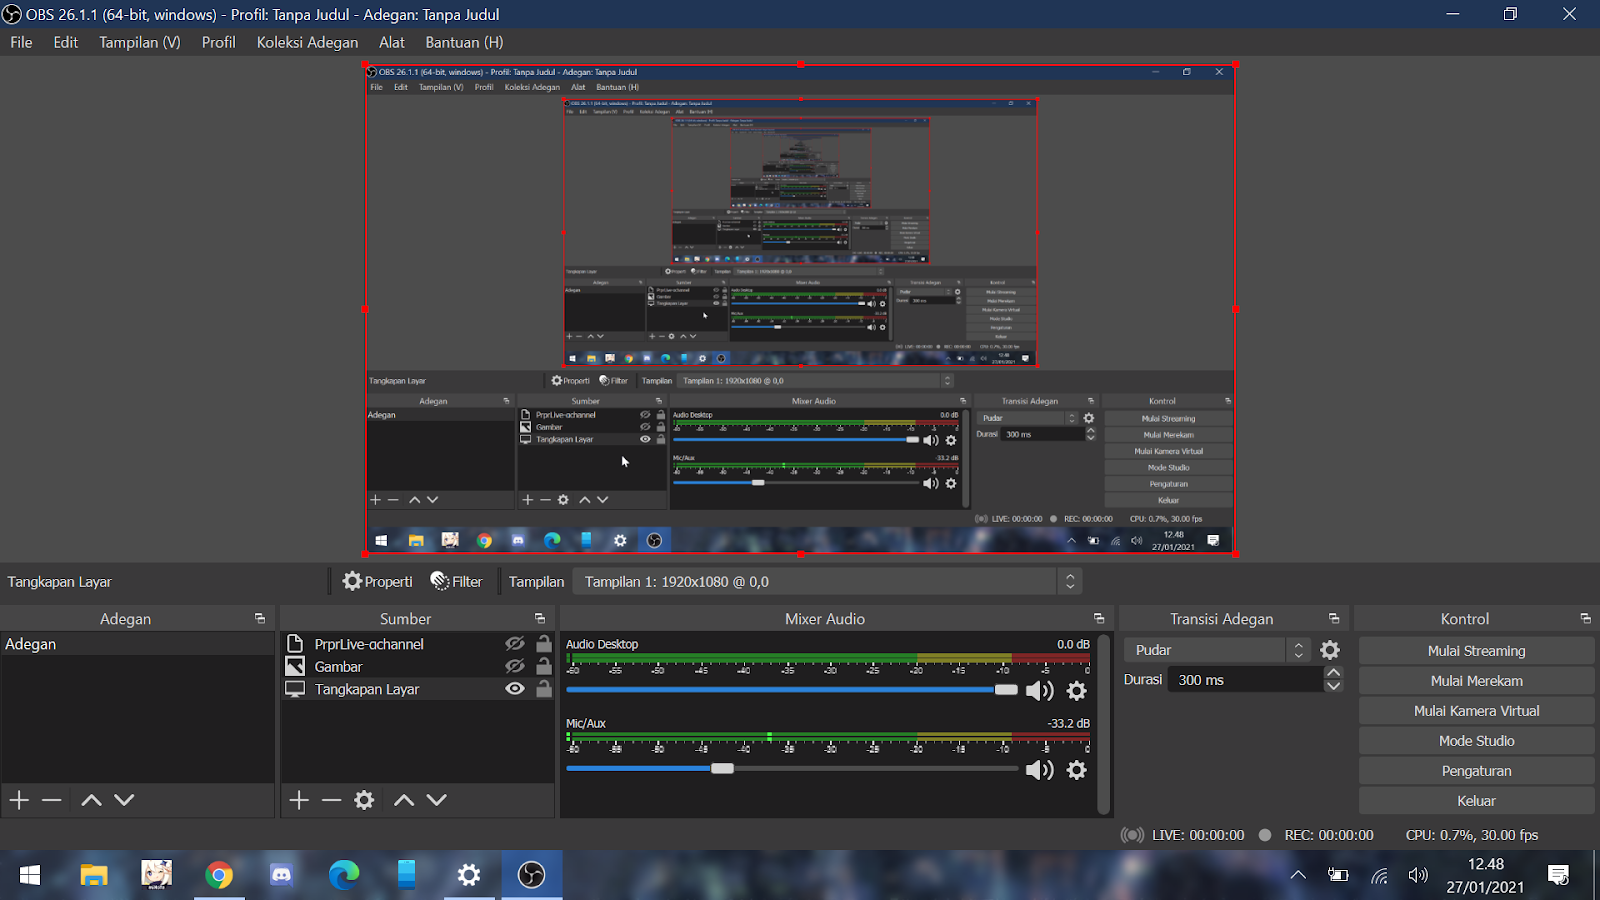Remove selected source in Sumber panel
The height and width of the screenshot is (900, 1600).
click(332, 800)
